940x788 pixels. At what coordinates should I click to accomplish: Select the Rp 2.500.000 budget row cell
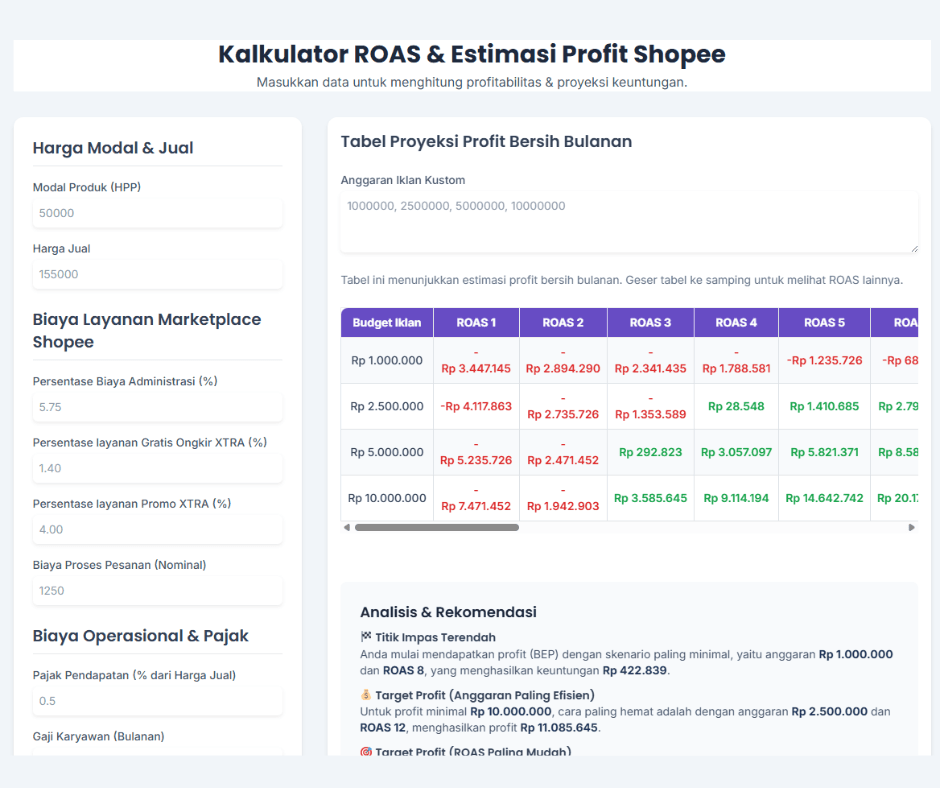pyautogui.click(x=387, y=406)
